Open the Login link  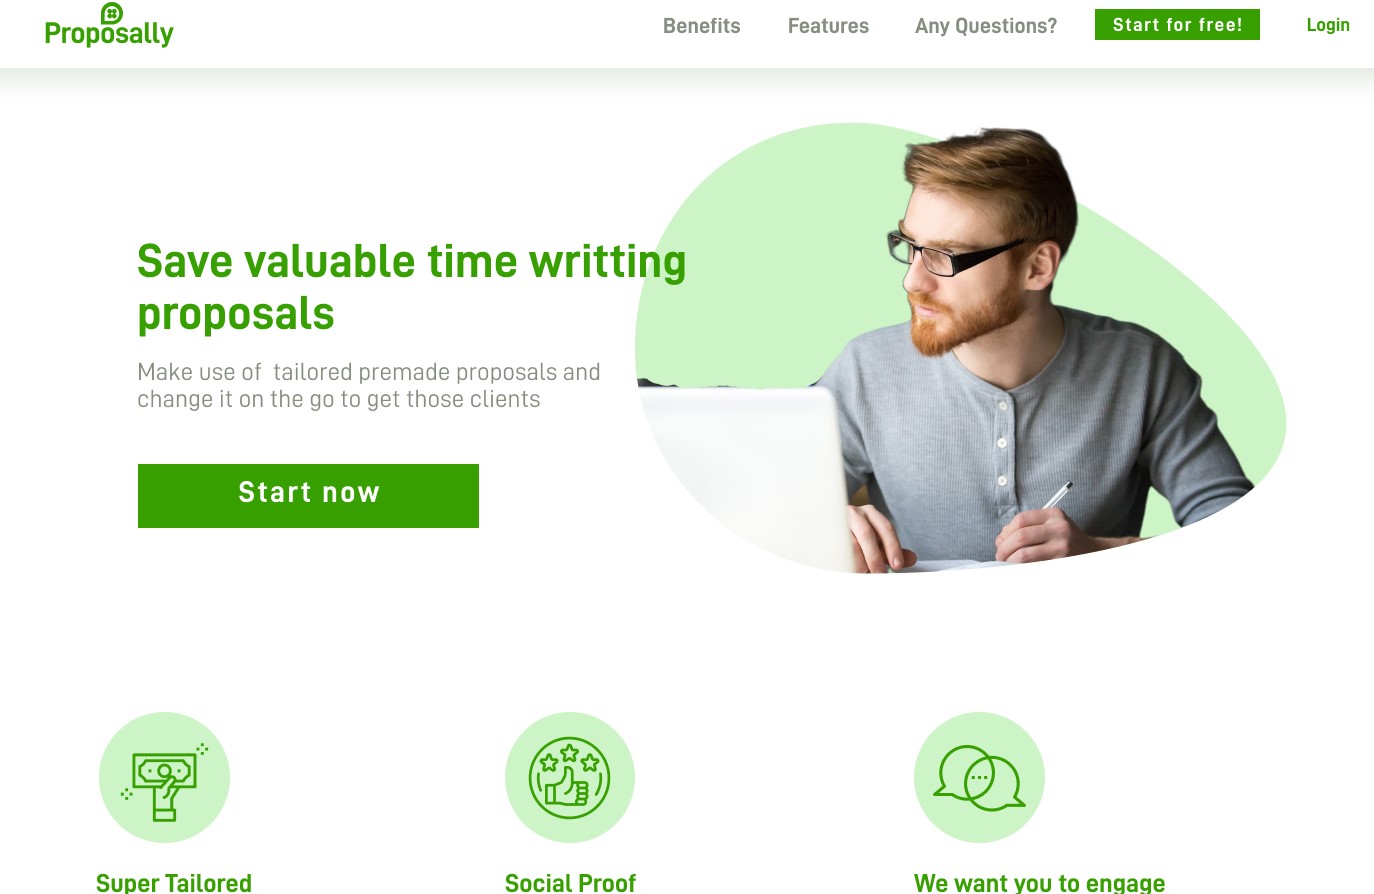1328,25
